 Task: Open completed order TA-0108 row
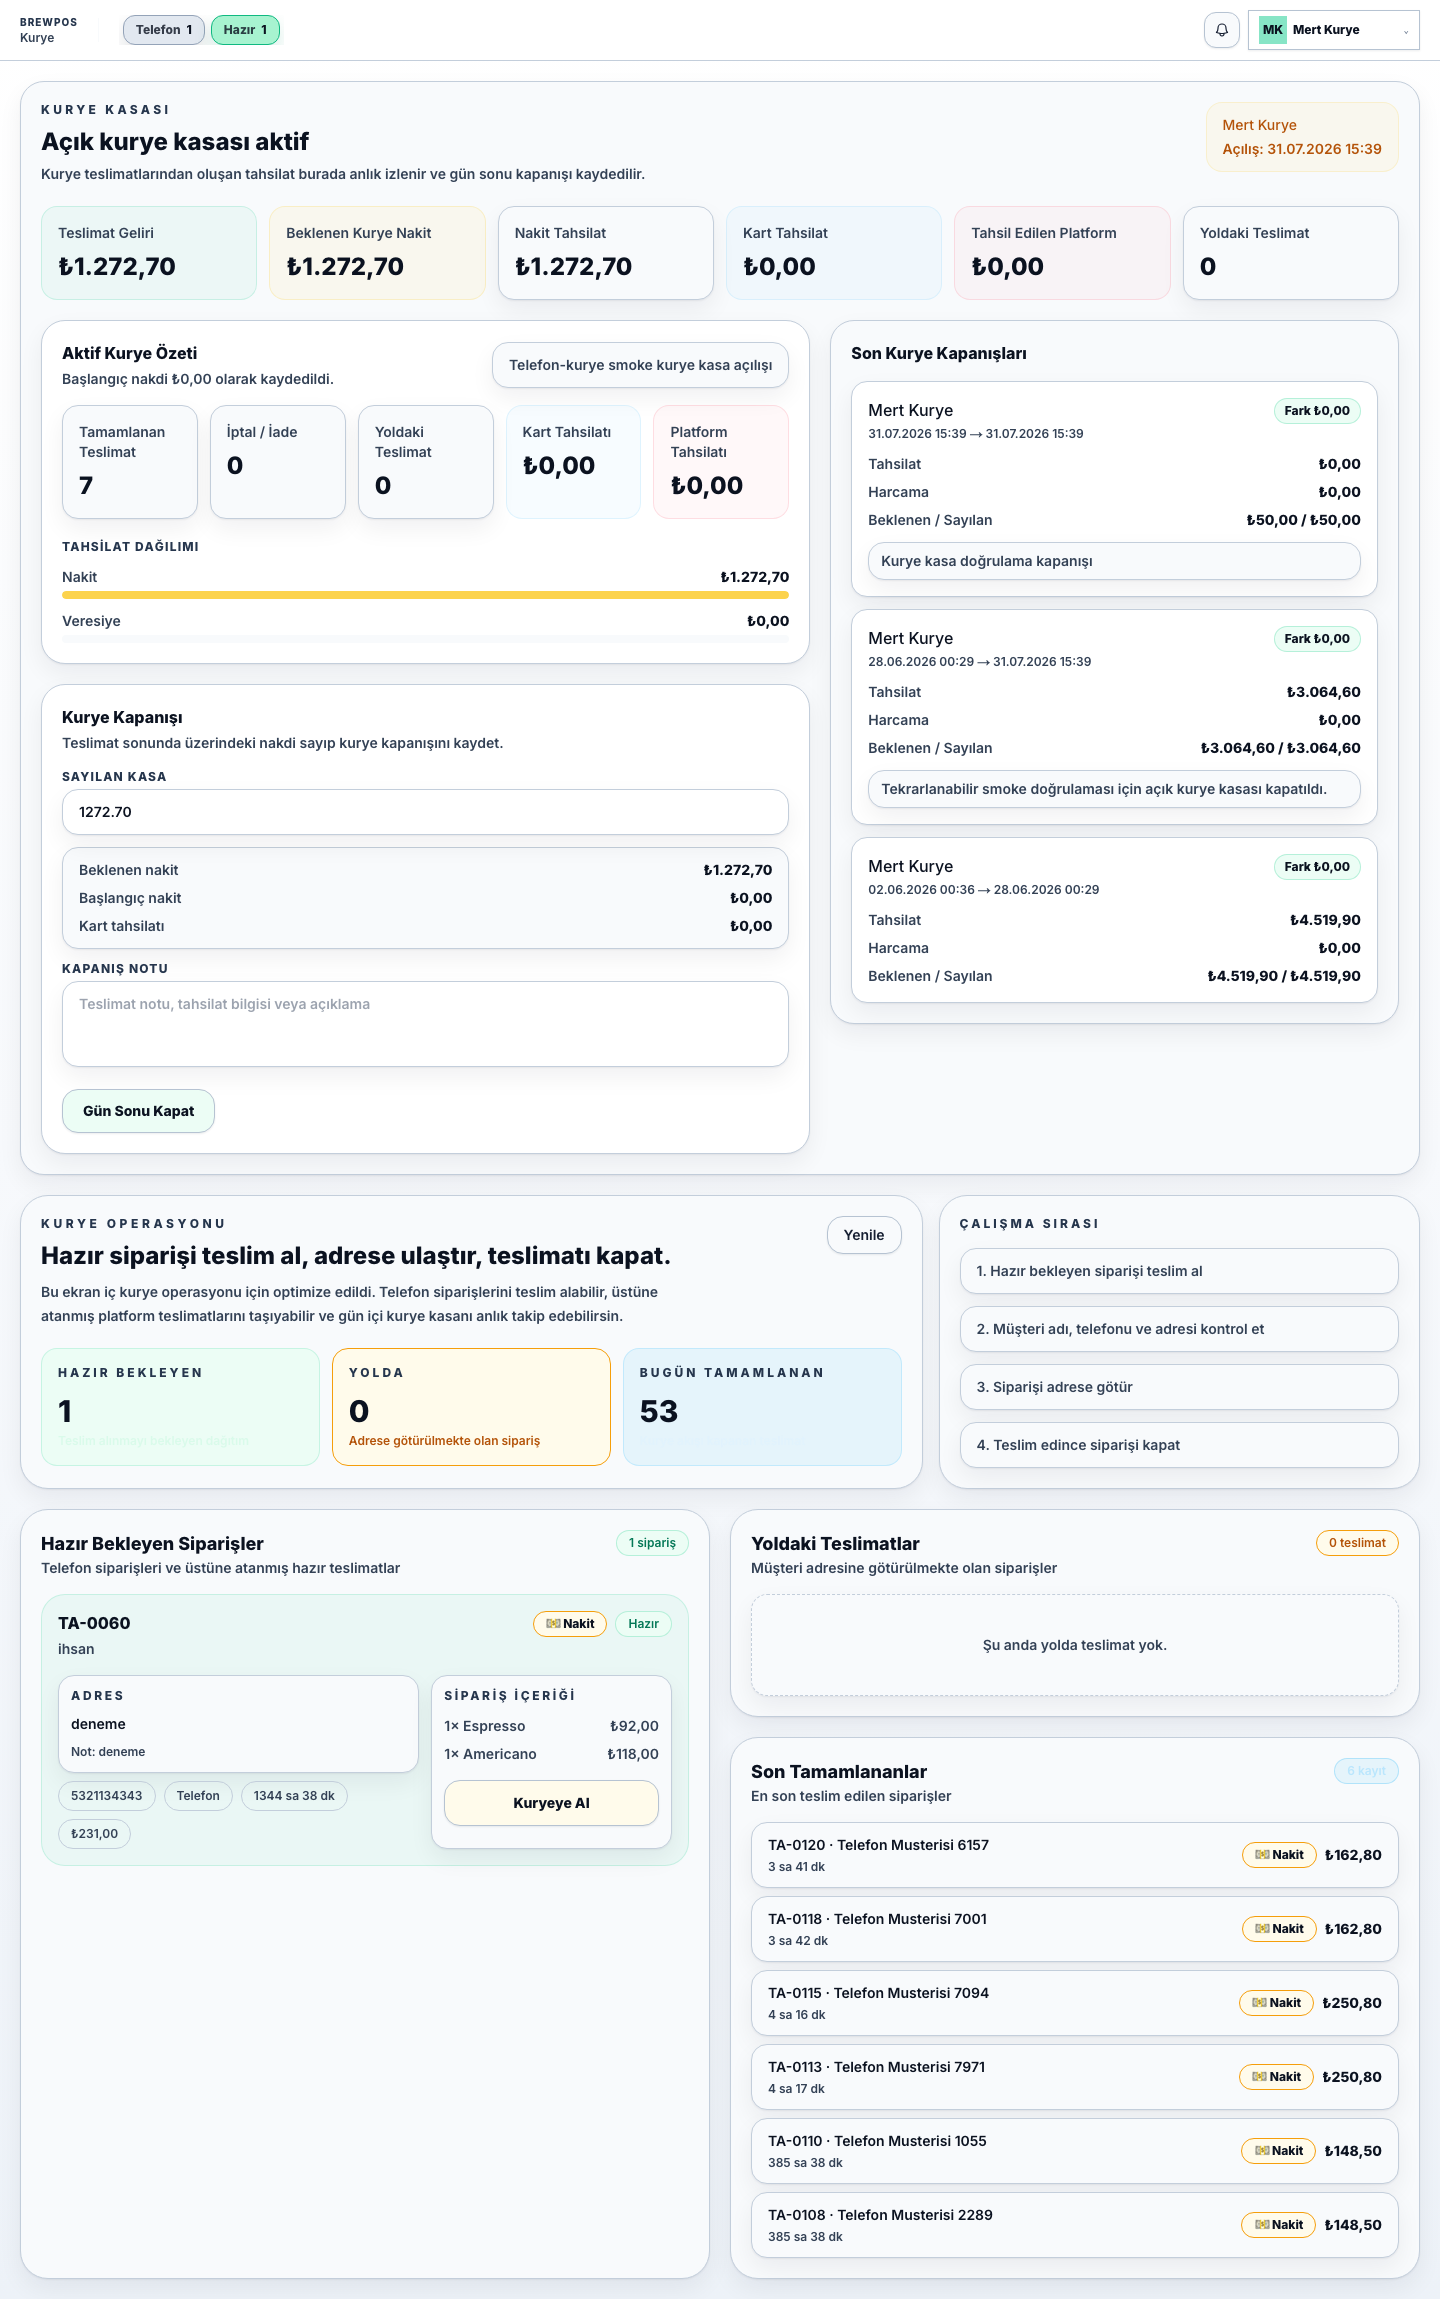coord(1074,2225)
